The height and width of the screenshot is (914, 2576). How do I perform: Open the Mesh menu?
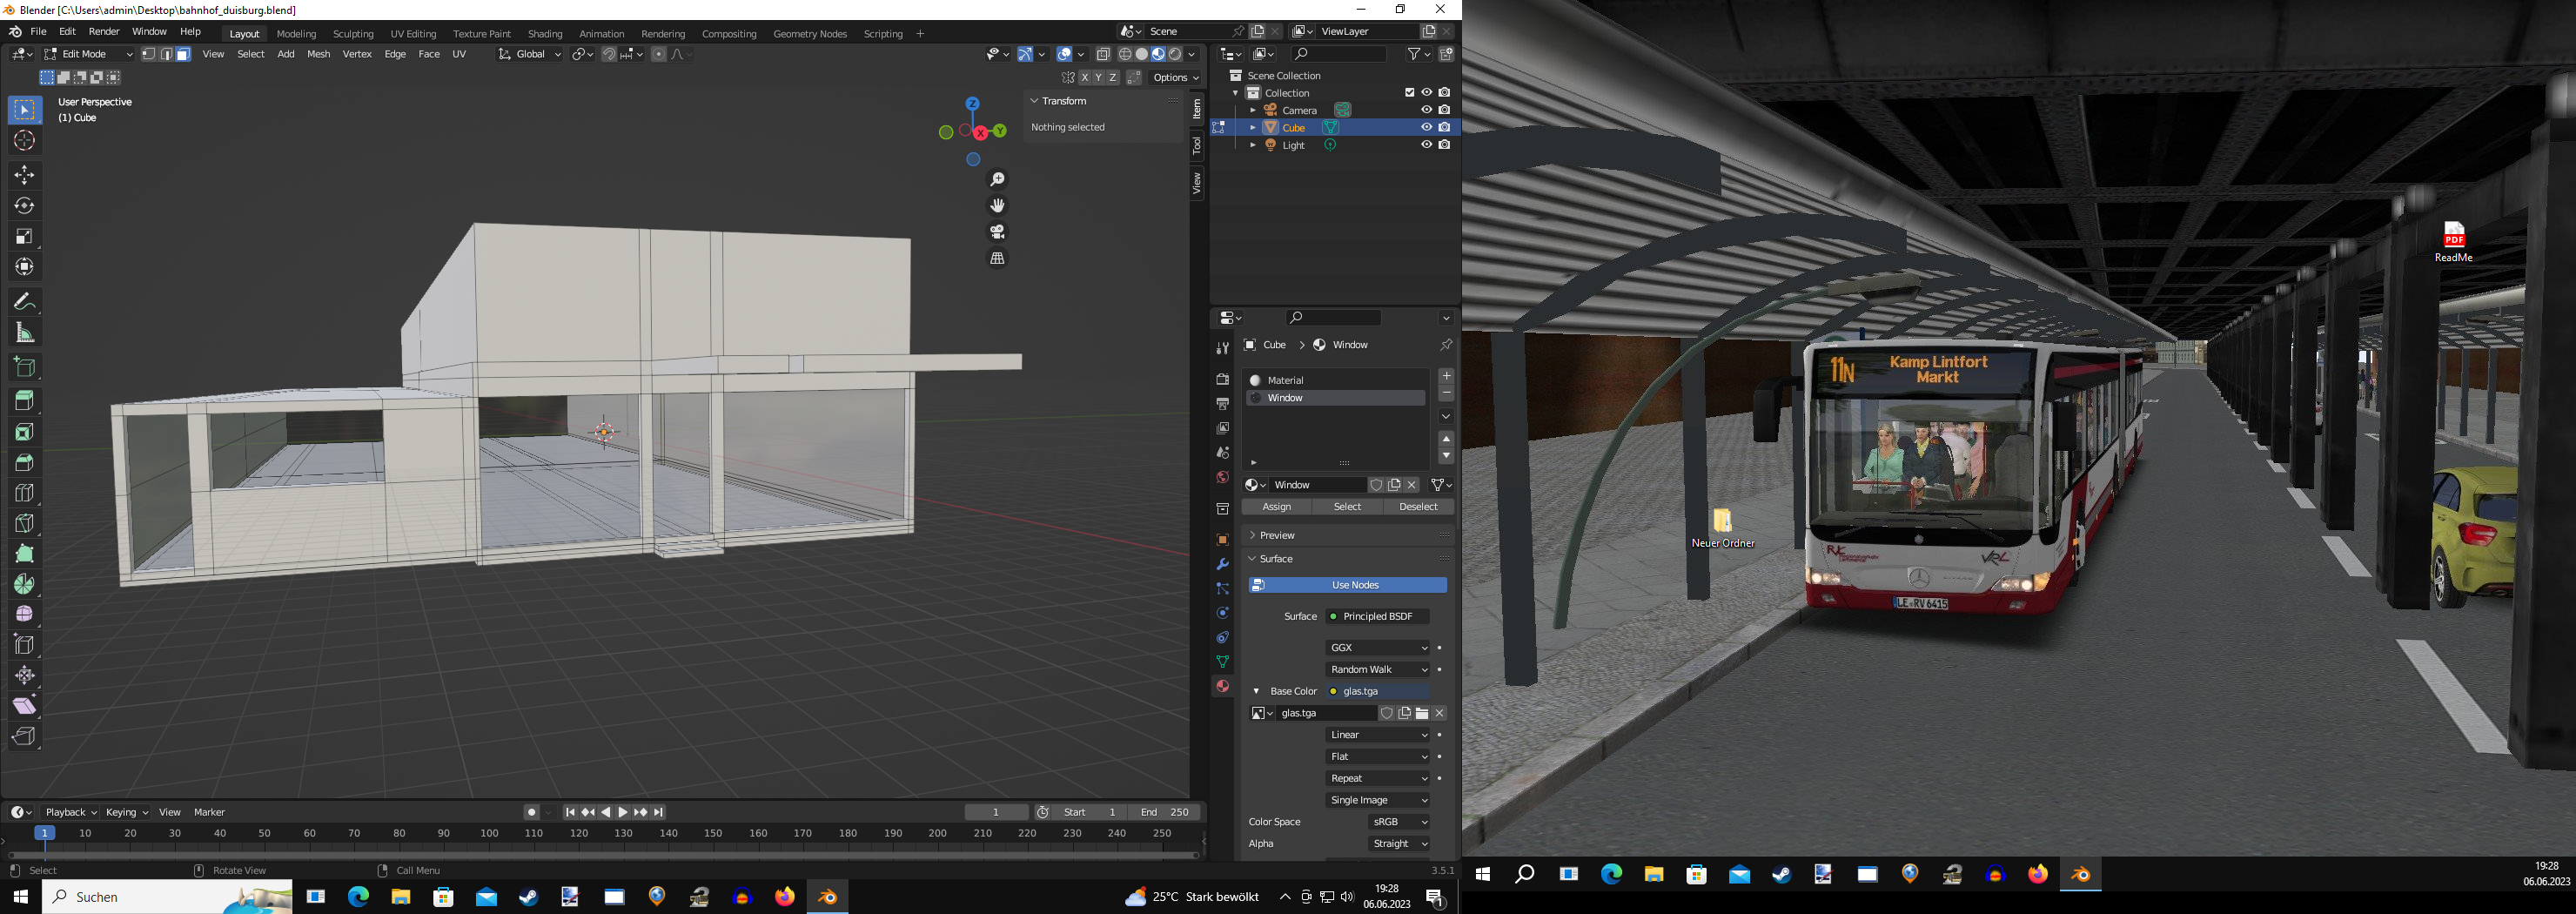(x=318, y=54)
